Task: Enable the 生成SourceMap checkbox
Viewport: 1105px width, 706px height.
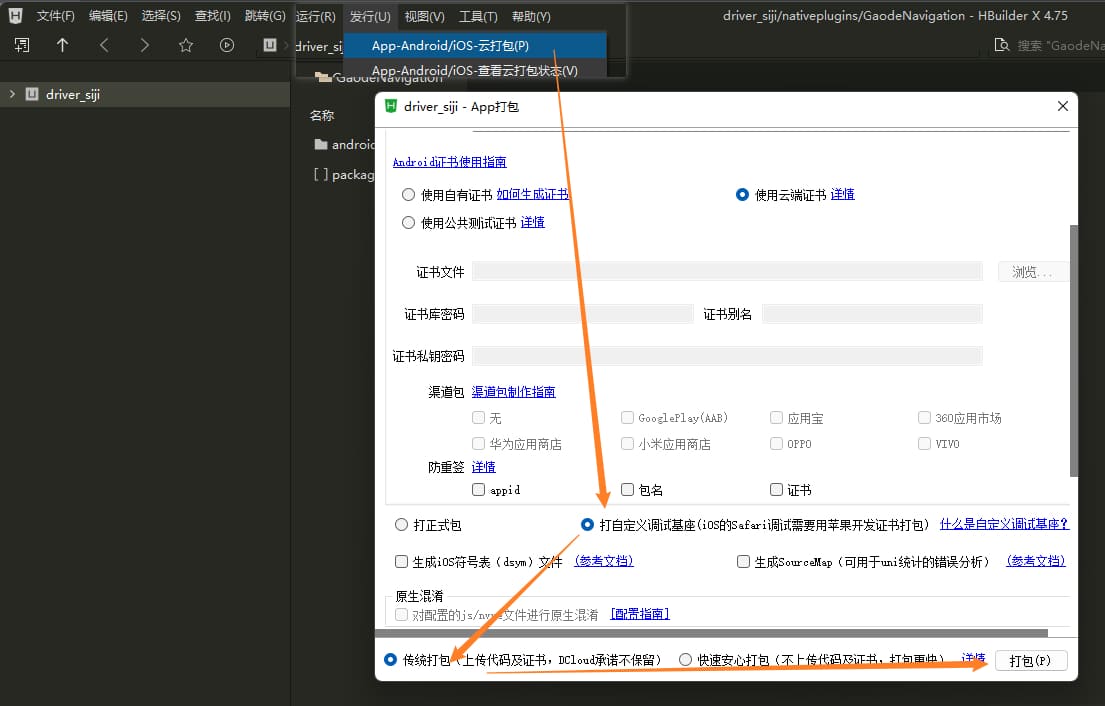Action: (x=743, y=562)
